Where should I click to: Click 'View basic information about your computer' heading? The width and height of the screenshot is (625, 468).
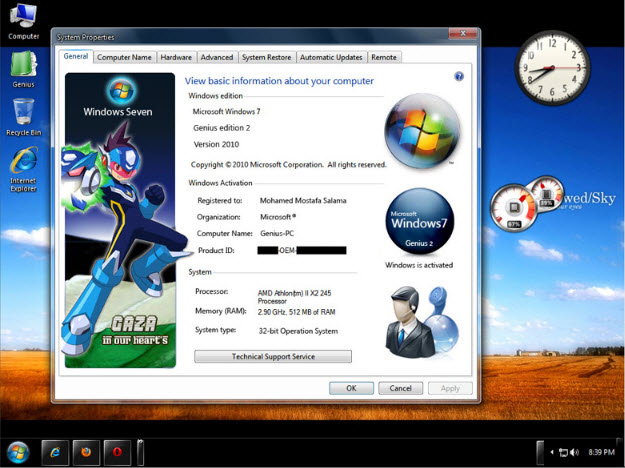click(x=279, y=81)
